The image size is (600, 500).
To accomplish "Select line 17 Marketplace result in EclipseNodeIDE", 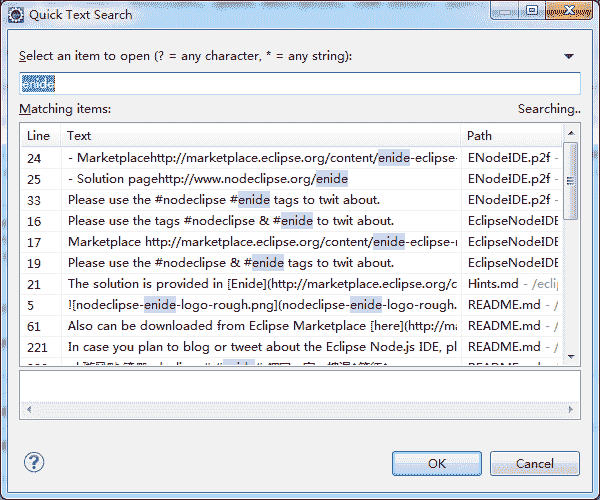I will 292,242.
